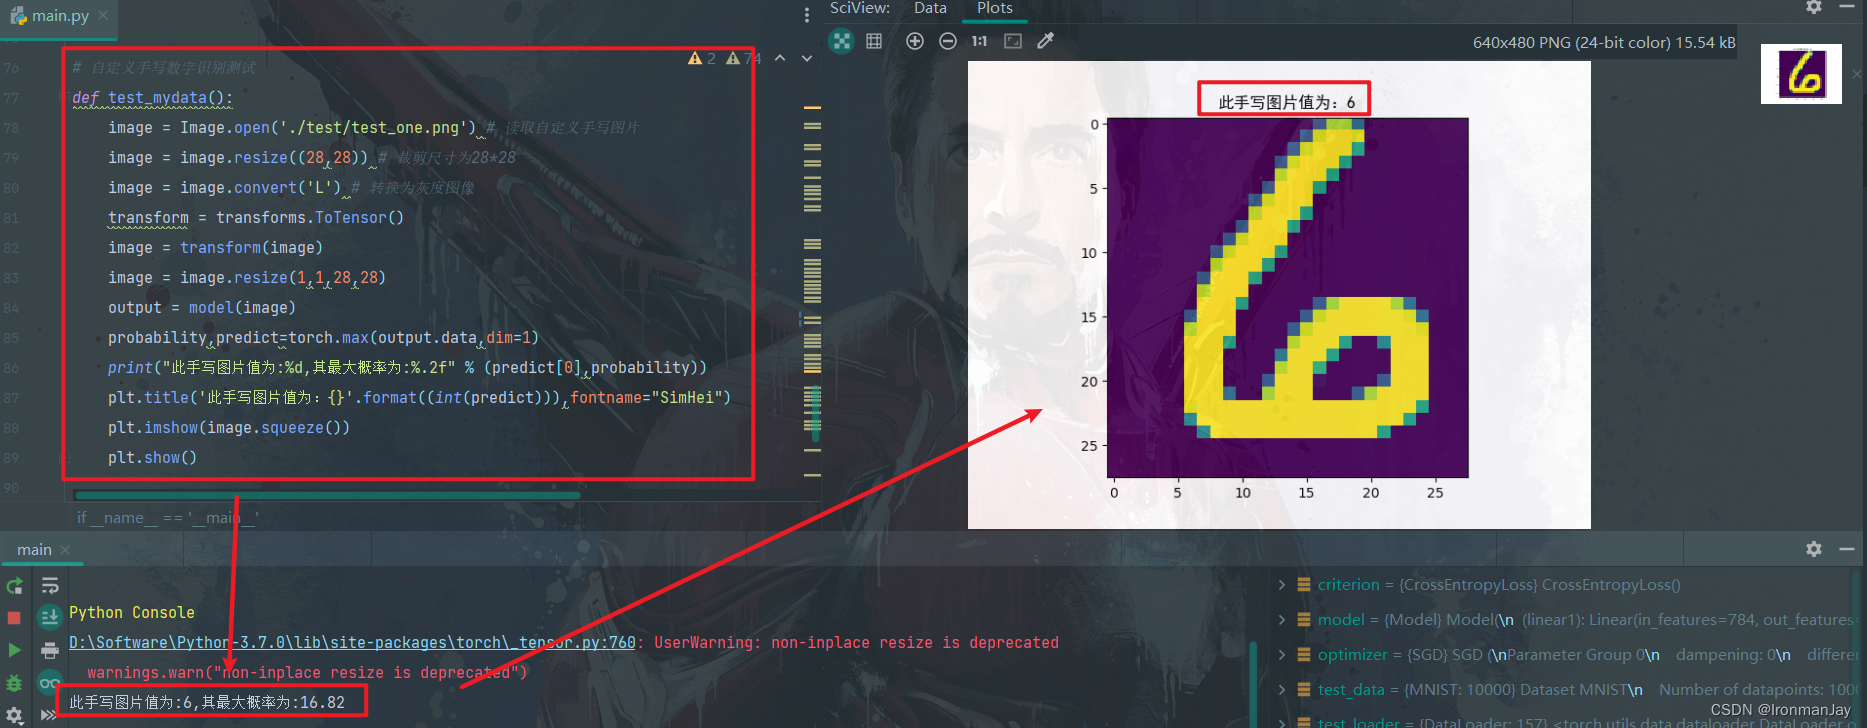This screenshot has width=1867, height=728.
Task: Zoom in on the plot image
Action: [x=914, y=41]
